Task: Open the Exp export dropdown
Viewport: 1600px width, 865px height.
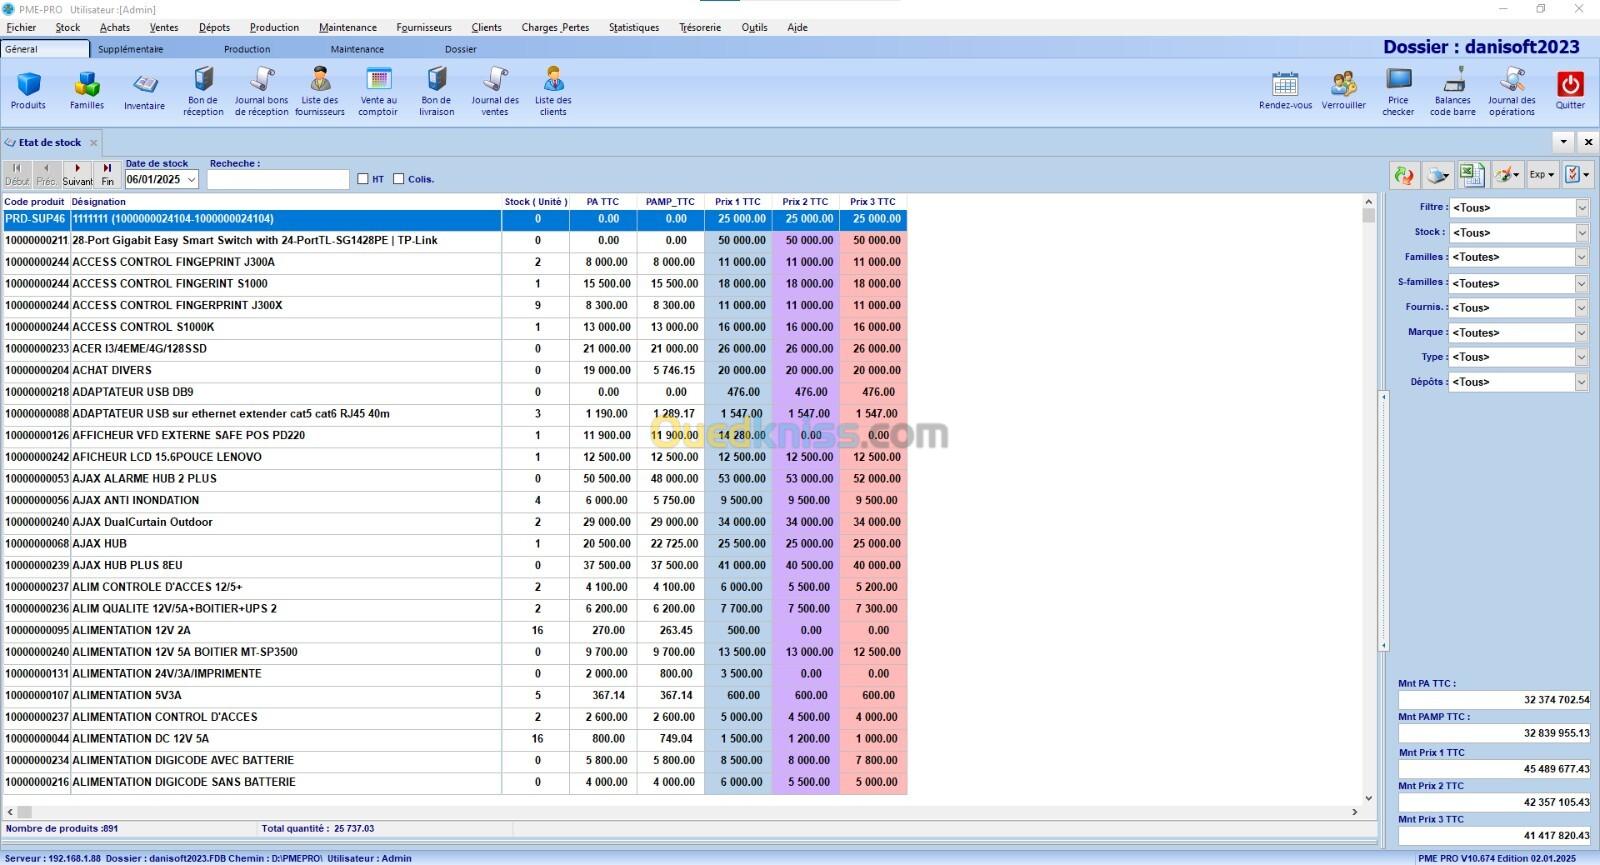Action: point(1541,175)
